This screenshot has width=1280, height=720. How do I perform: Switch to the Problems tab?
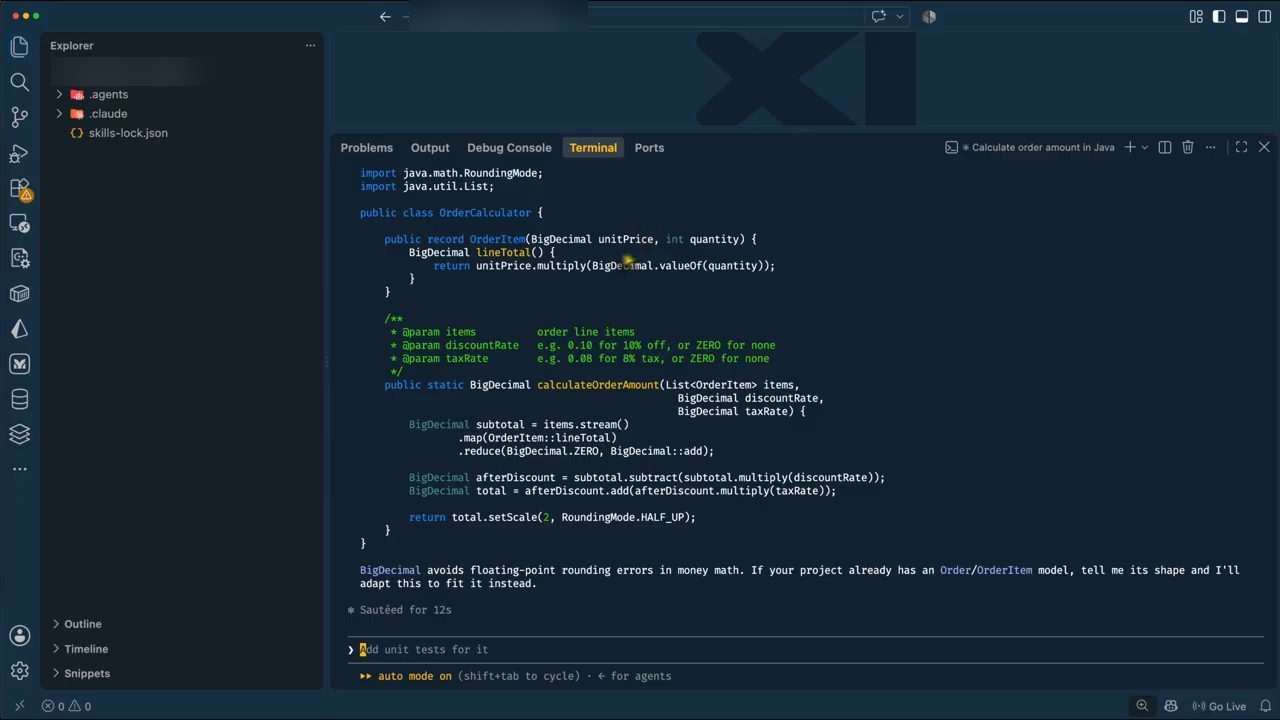[x=366, y=147]
